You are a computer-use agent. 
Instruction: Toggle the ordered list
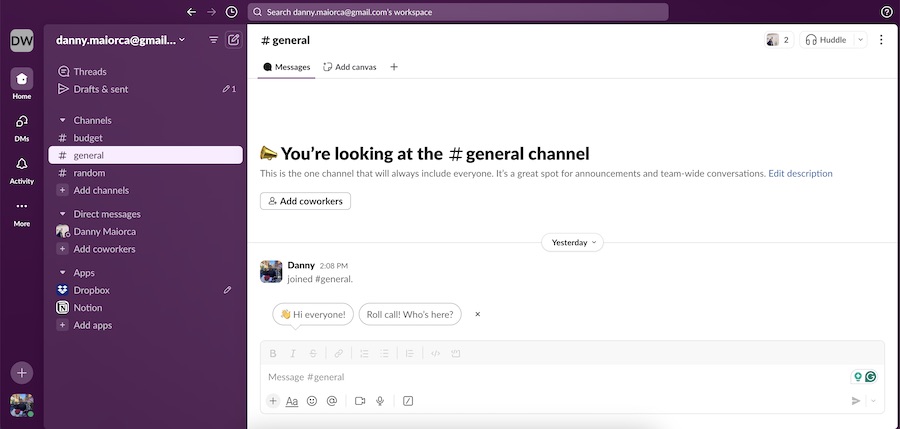coord(364,354)
